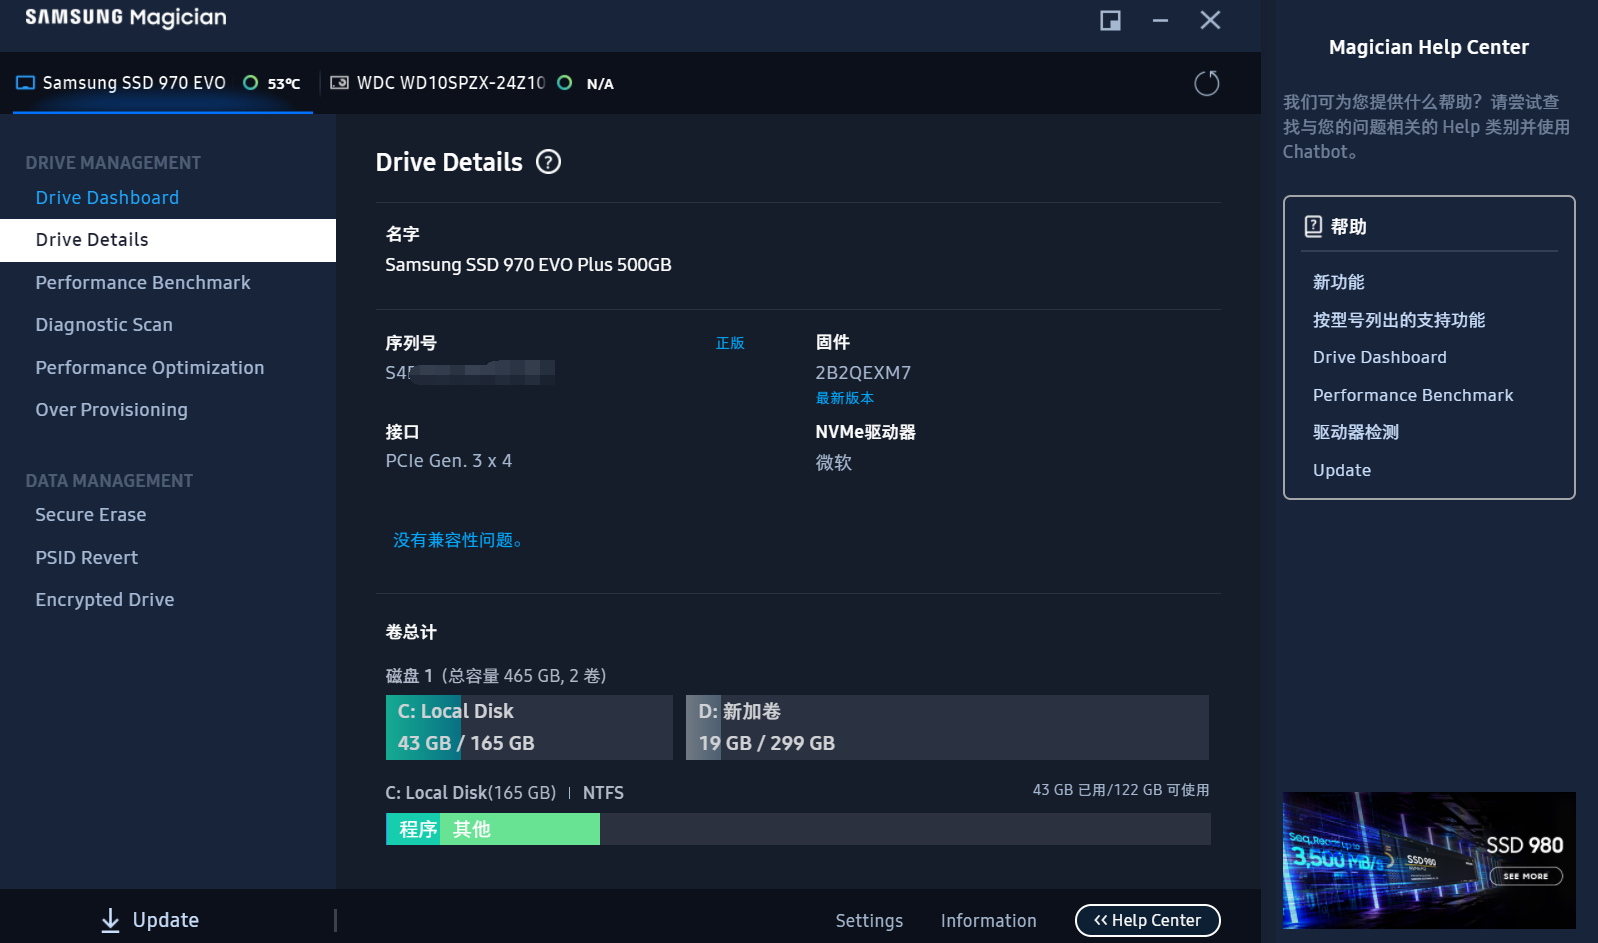Image resolution: width=1598 pixels, height=943 pixels.
Task: Click the Samsung SSD health status circle
Action: pos(251,83)
